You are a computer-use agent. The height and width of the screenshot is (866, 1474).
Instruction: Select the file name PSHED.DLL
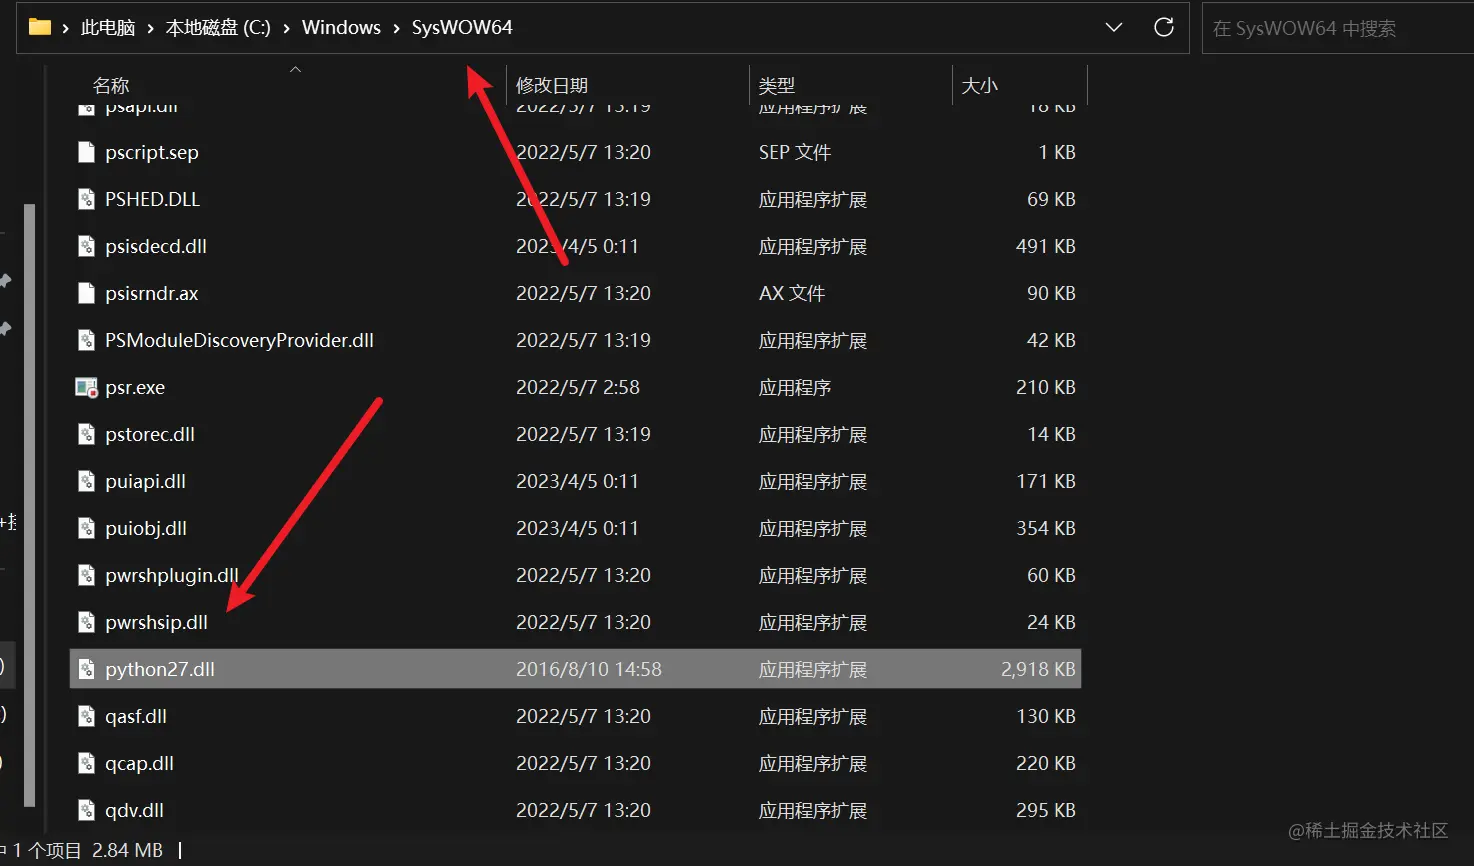(x=152, y=199)
